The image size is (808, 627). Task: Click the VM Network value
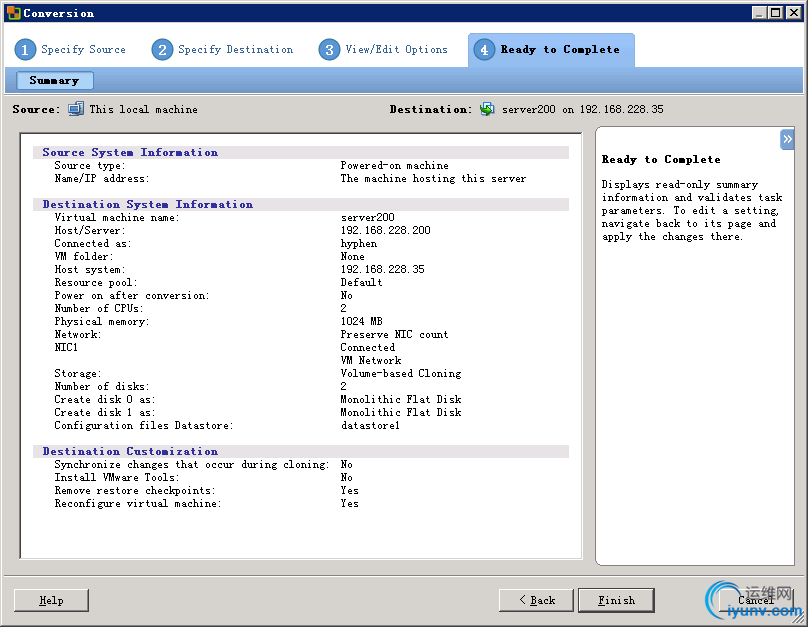pyautogui.click(x=371, y=360)
